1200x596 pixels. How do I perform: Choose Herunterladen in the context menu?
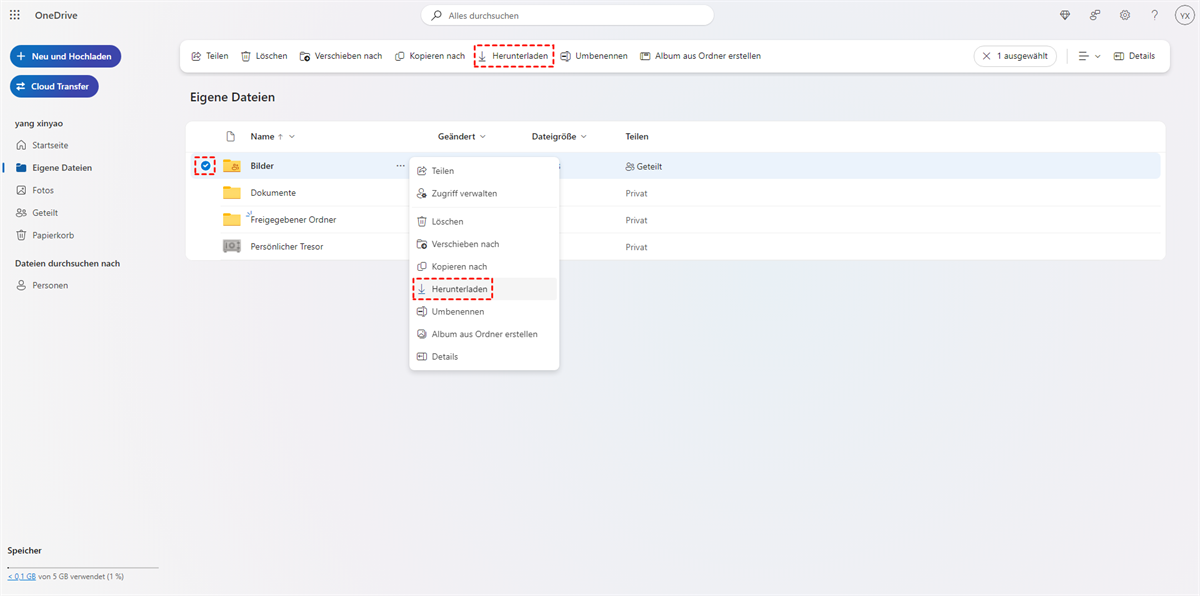pos(460,289)
